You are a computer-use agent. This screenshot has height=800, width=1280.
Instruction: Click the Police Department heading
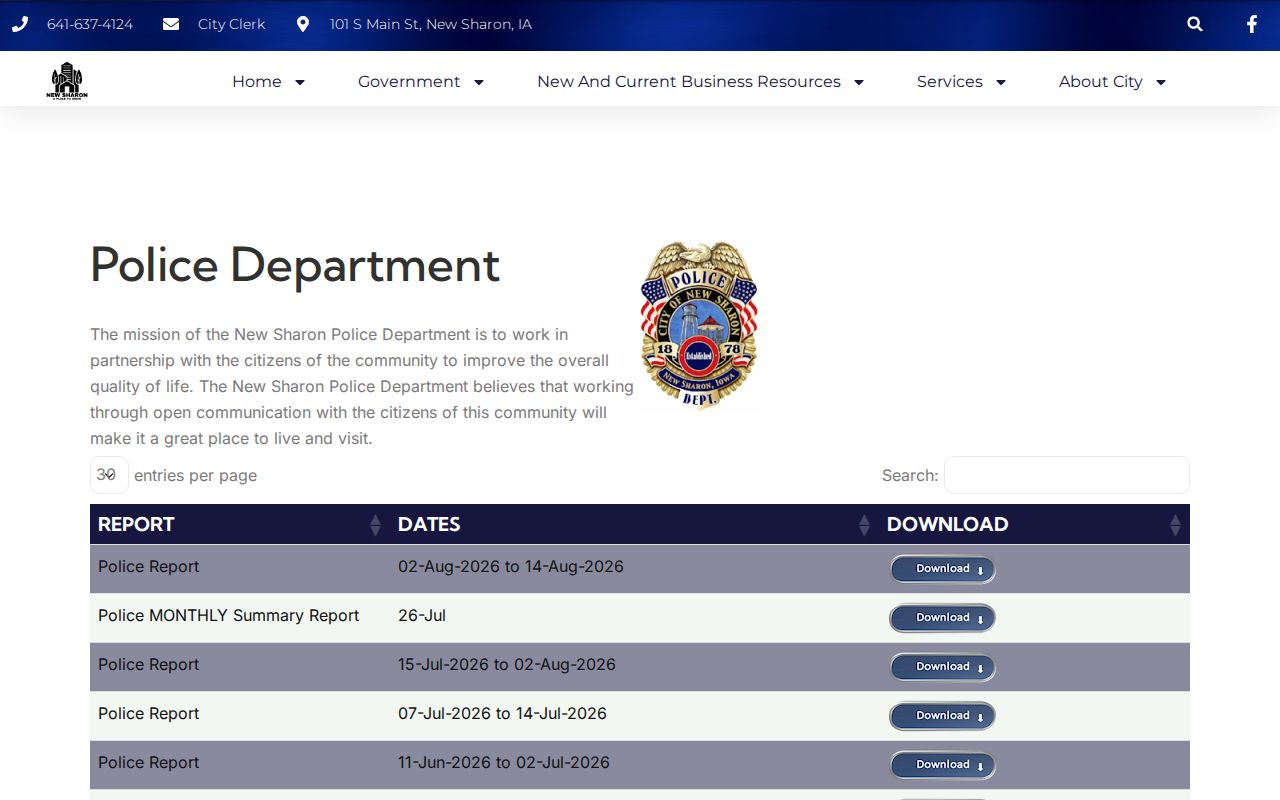295,265
